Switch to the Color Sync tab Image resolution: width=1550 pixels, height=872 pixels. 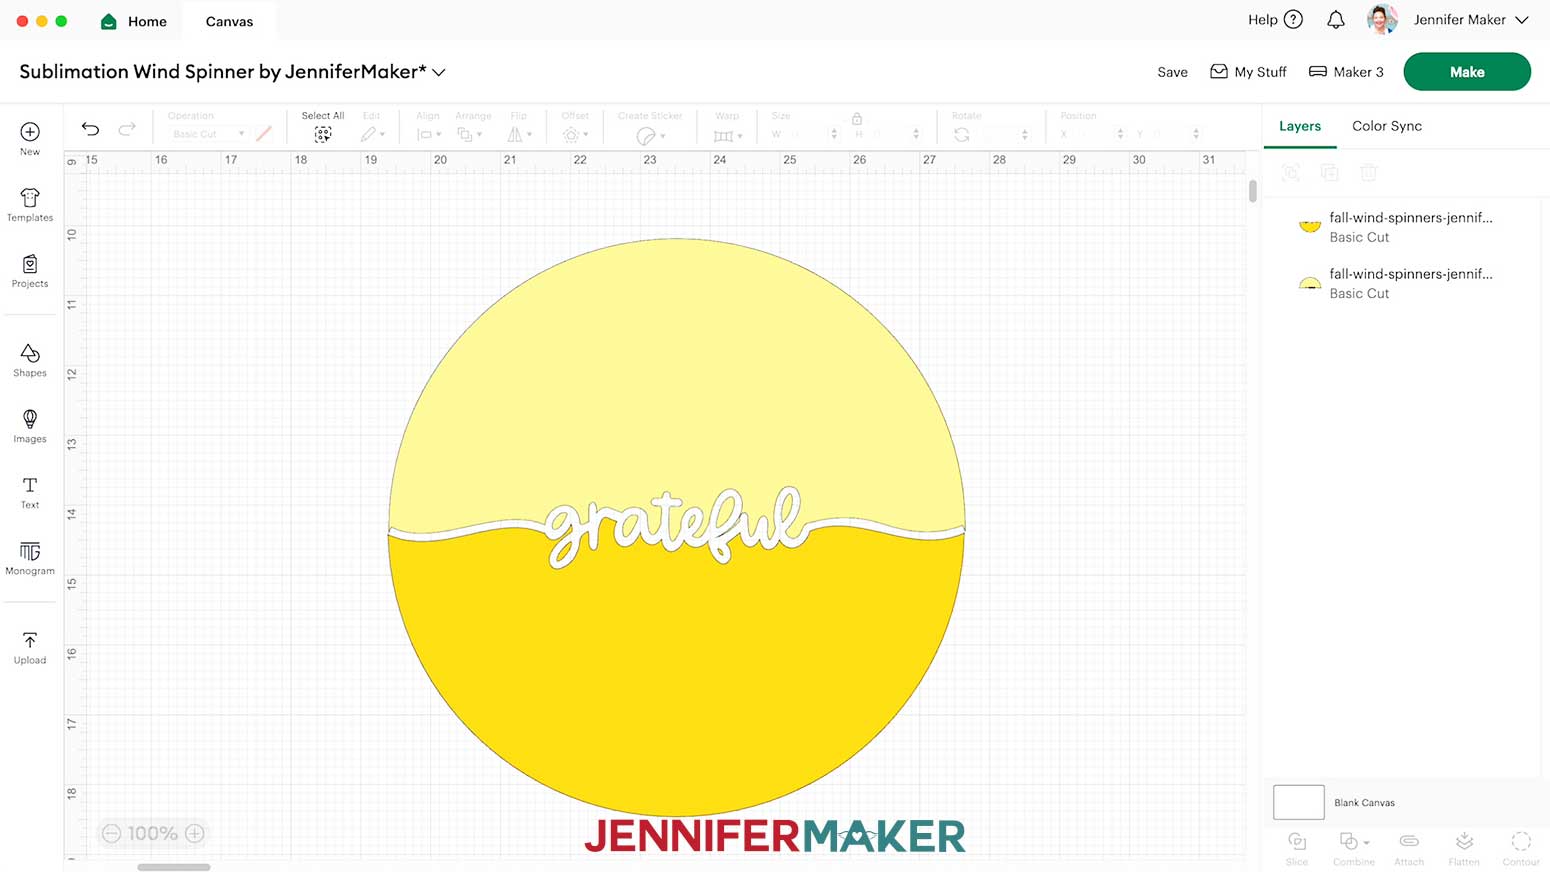(x=1387, y=126)
